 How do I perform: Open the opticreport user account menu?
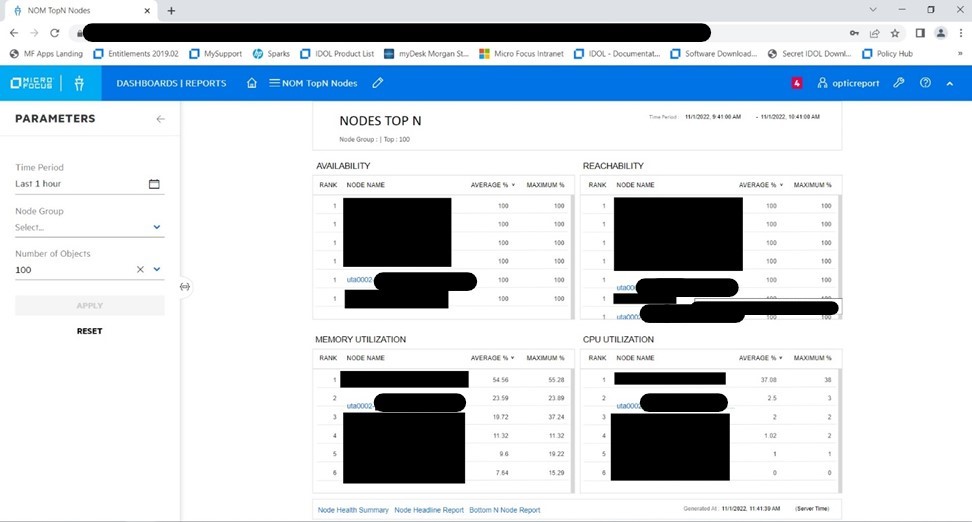pyautogui.click(x=848, y=83)
